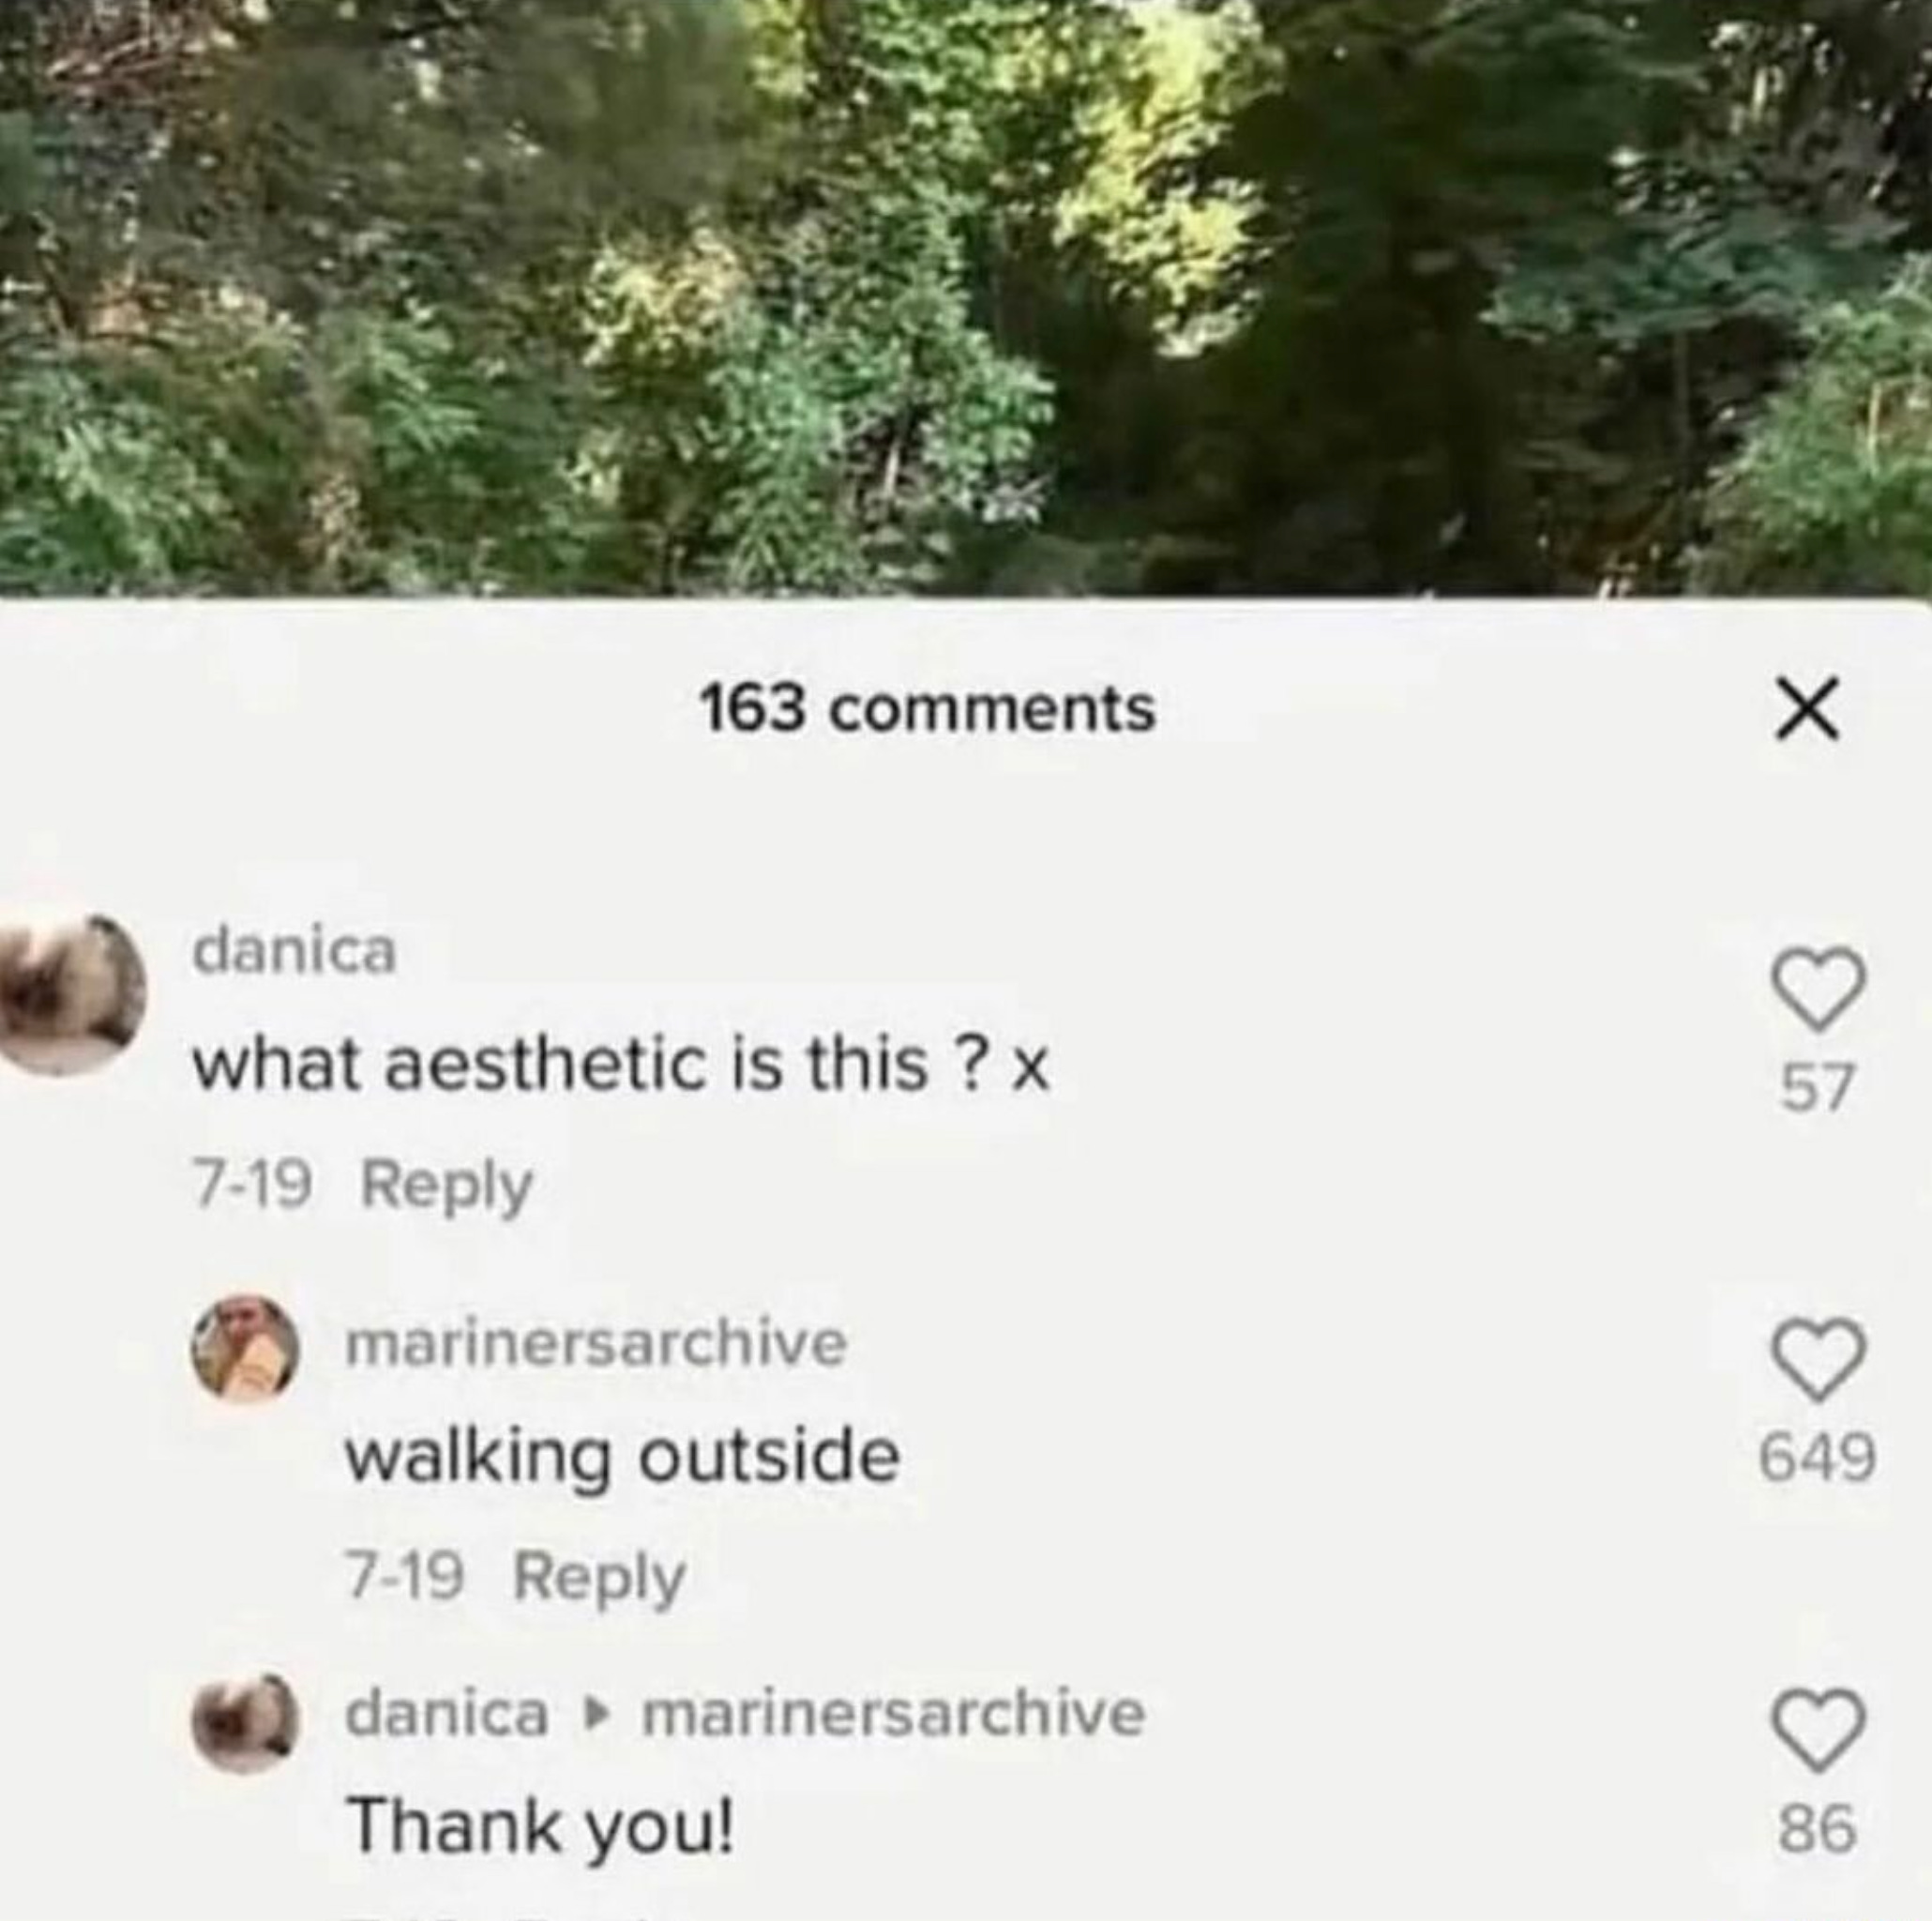Tap the marinersarchive mention after the arrow

[x=894, y=1714]
